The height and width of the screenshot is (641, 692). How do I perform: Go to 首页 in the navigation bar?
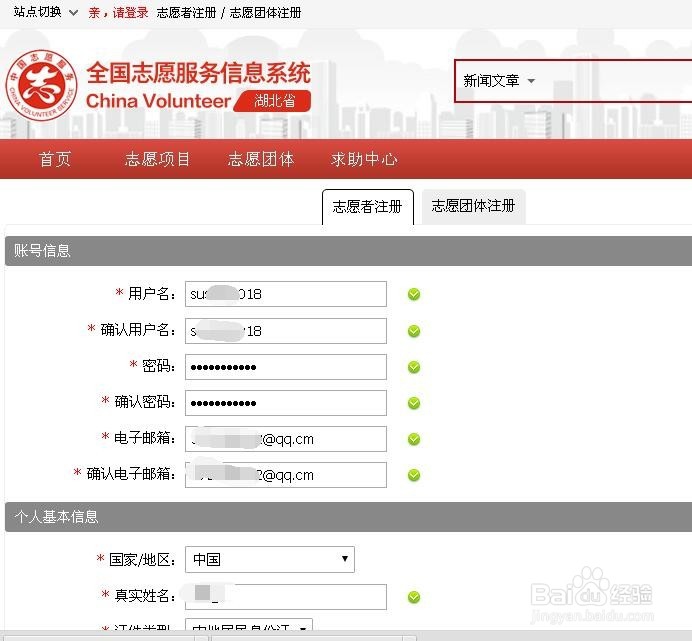pyautogui.click(x=55, y=159)
